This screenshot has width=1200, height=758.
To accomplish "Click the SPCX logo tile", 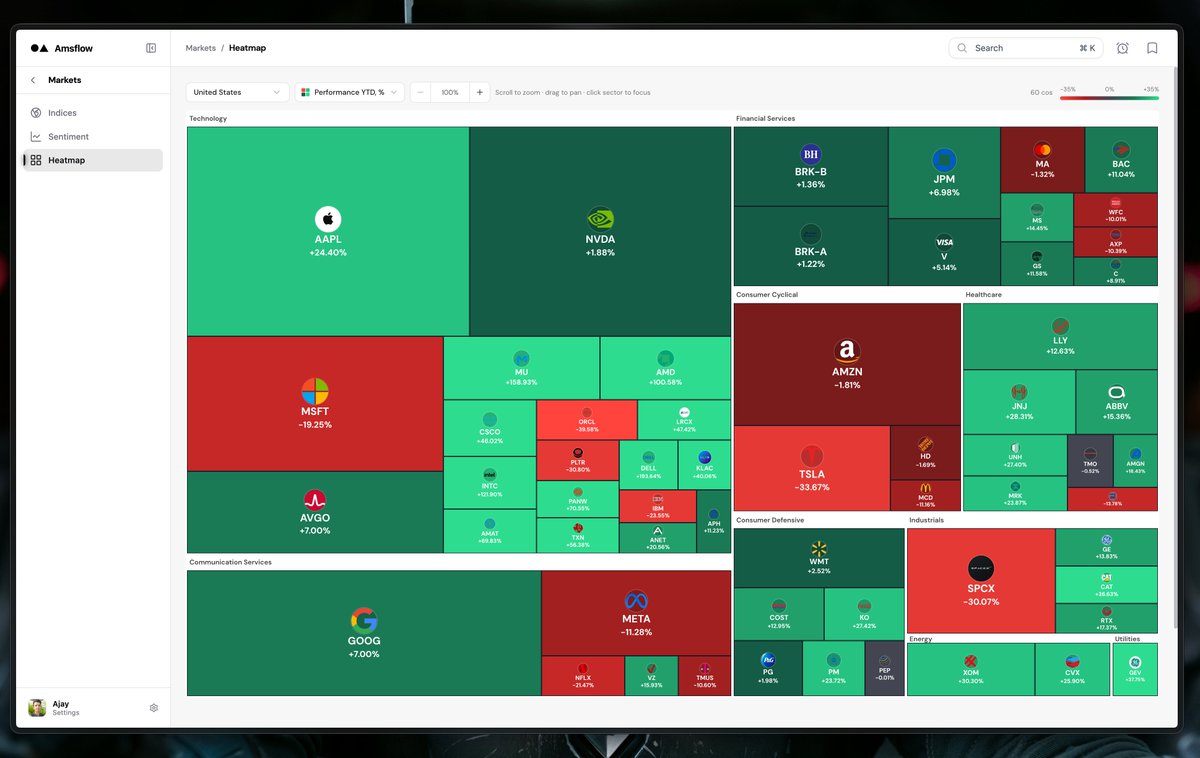I will pos(981,580).
